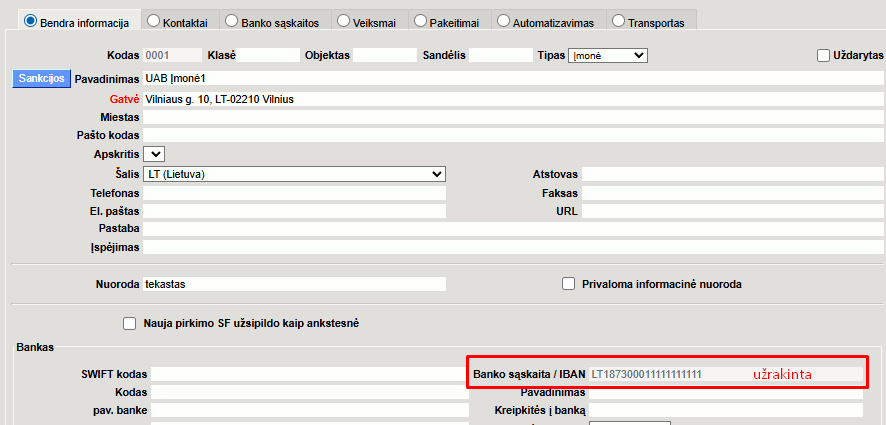Expand the Apskritis dropdown
Viewport: 886px width, 425px height.
coord(154,154)
